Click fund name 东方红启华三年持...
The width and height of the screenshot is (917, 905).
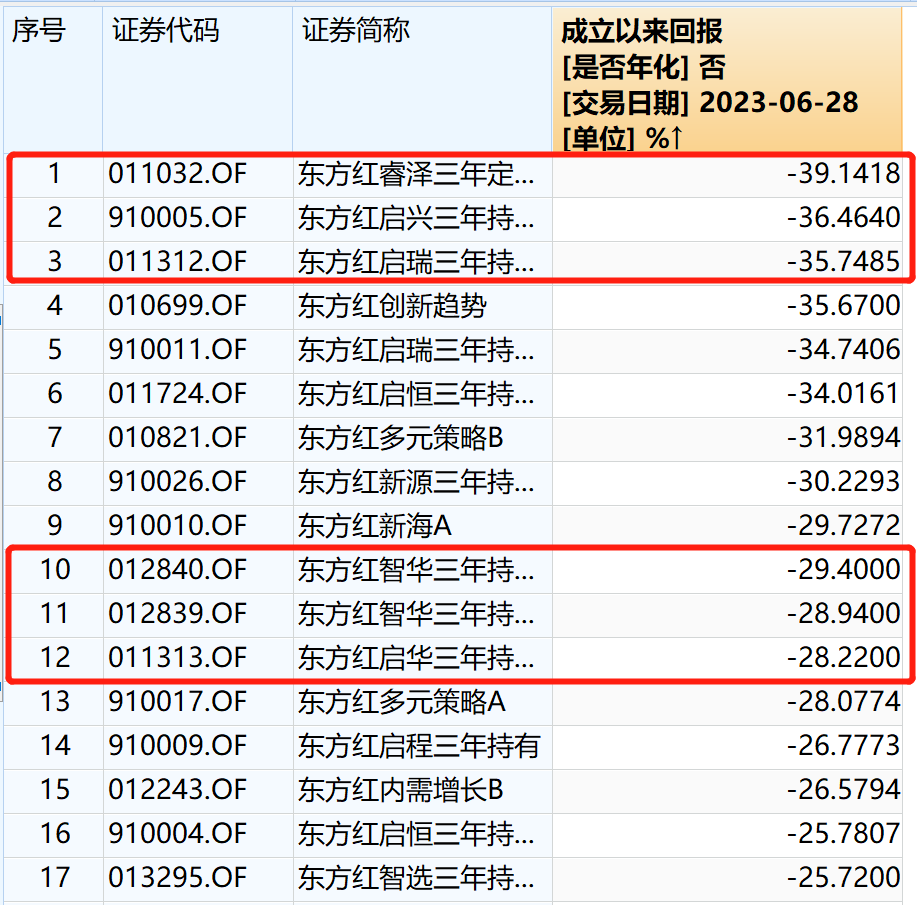pyautogui.click(x=416, y=658)
